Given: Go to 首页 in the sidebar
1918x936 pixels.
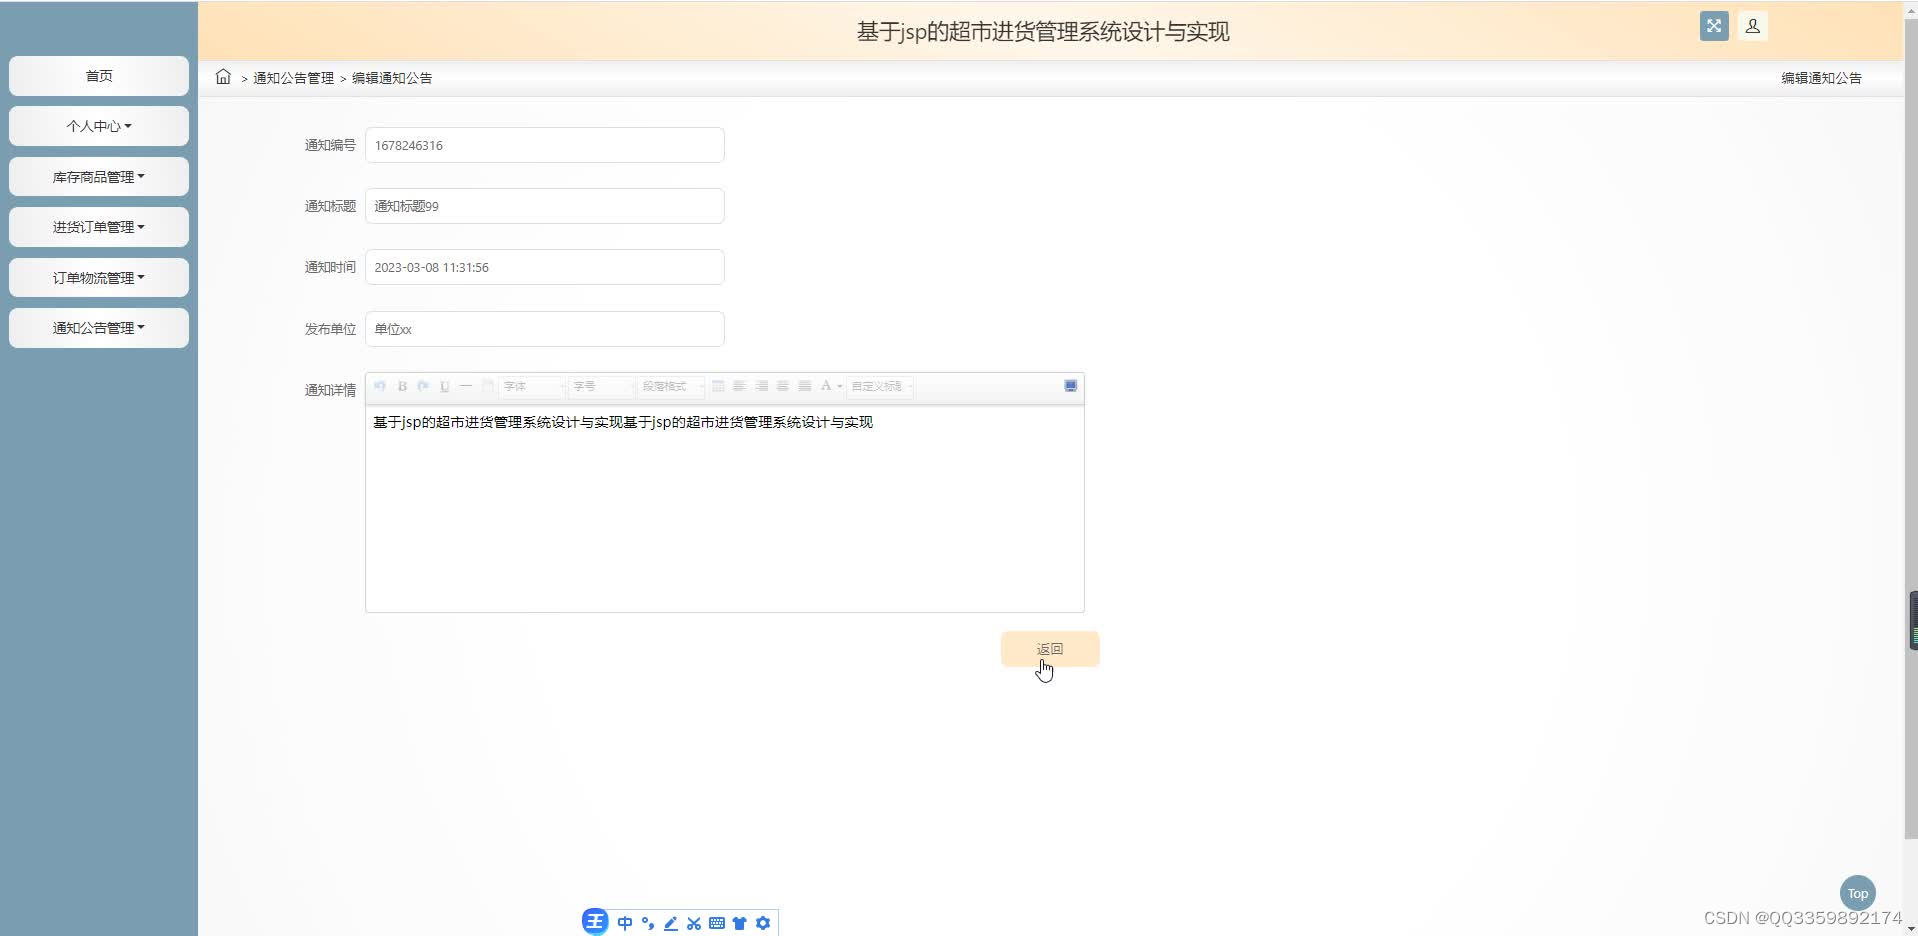Looking at the screenshot, I should [x=99, y=76].
